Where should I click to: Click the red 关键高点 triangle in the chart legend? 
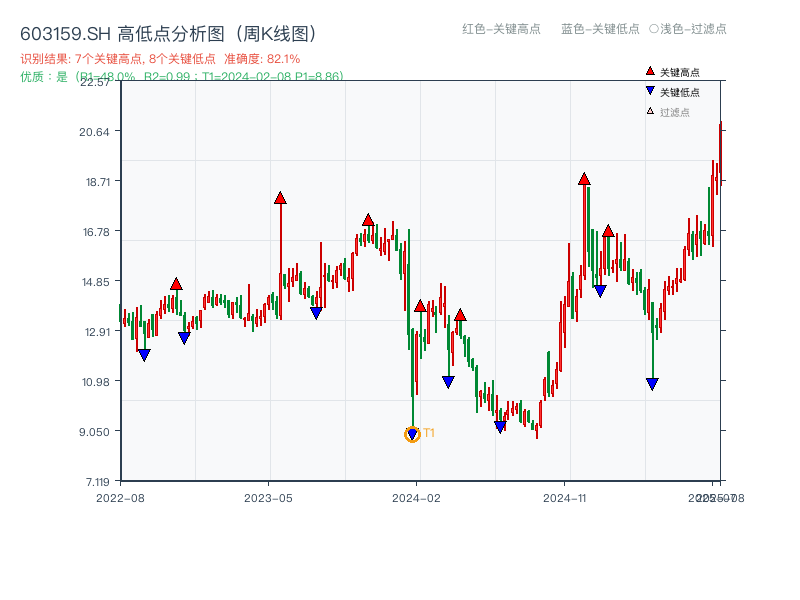(x=650, y=71)
